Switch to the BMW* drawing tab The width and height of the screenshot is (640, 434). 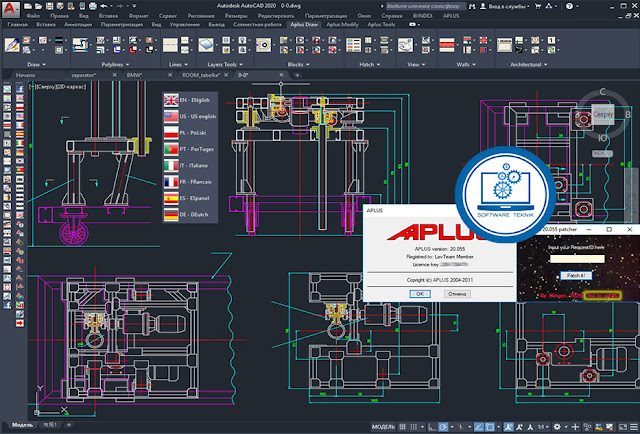135,75
